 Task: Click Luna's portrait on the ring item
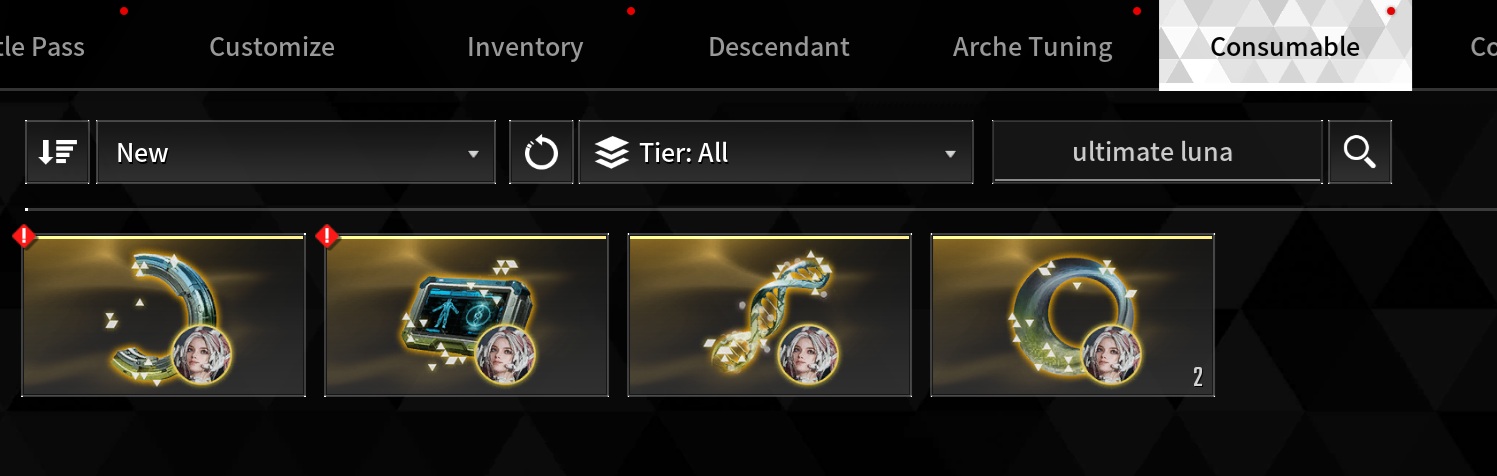[x=1112, y=353]
